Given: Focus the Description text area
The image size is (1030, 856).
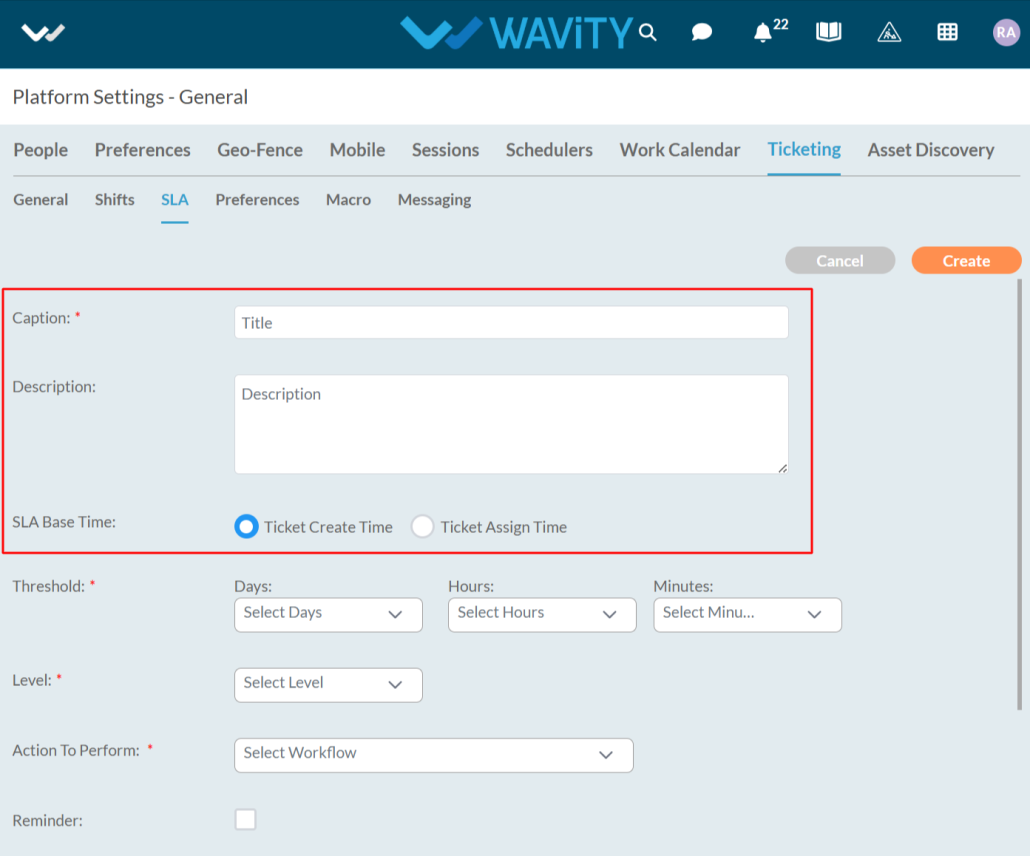Looking at the screenshot, I should [x=511, y=424].
